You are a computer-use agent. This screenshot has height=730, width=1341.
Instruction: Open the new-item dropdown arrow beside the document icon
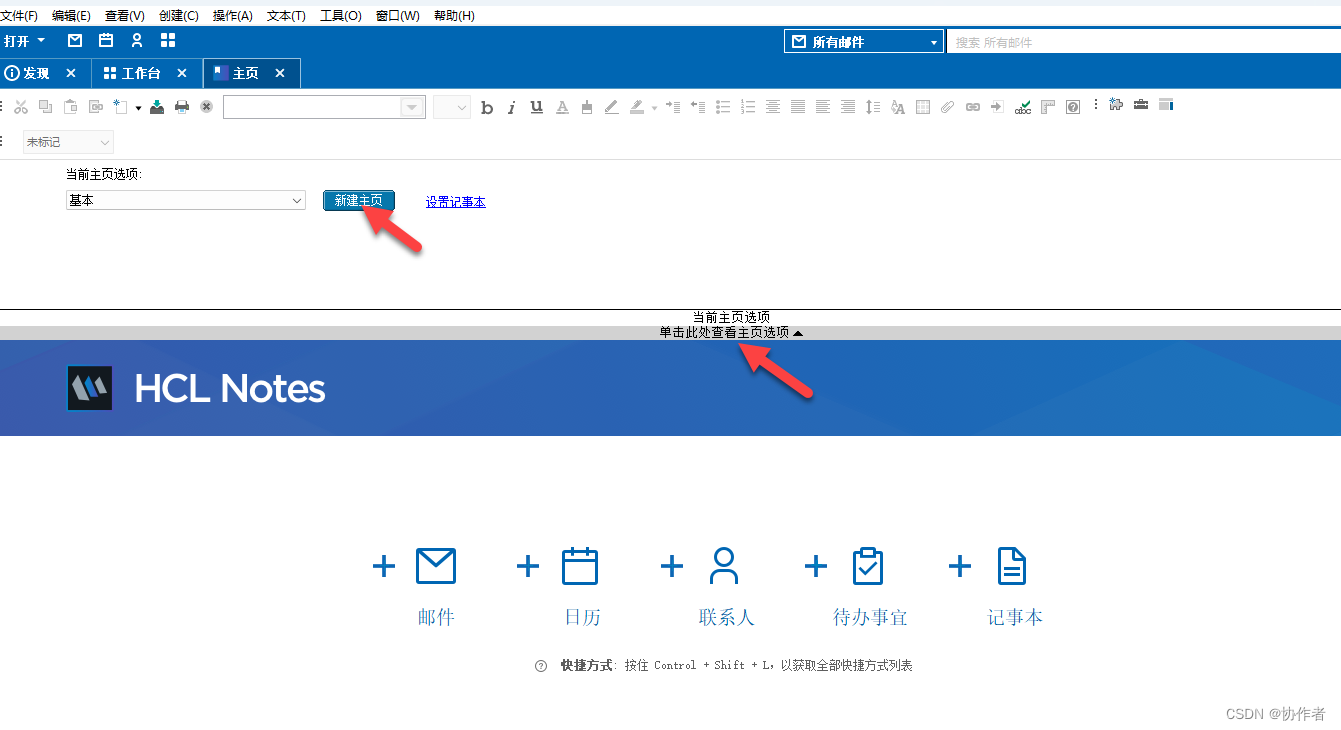(139, 108)
